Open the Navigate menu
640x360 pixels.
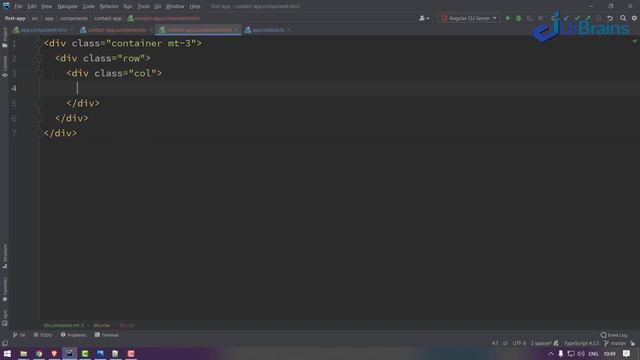click(67, 7)
